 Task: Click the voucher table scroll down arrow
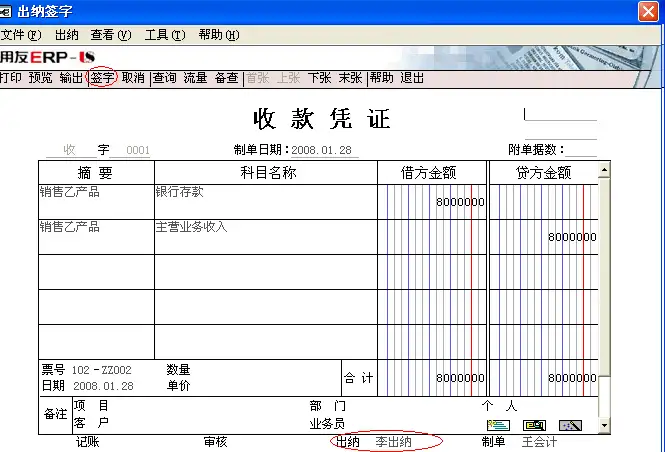click(x=604, y=425)
